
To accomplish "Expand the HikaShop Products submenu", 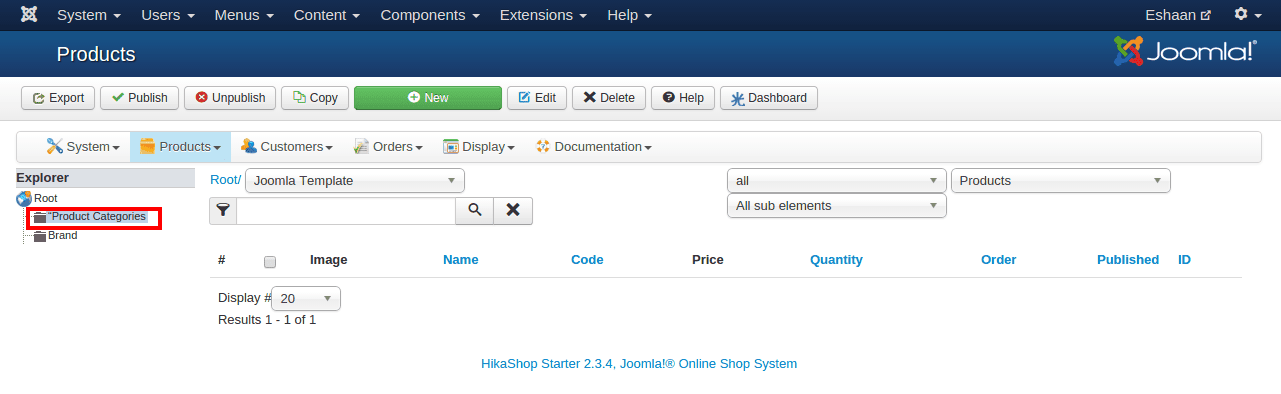I will (x=180, y=147).
